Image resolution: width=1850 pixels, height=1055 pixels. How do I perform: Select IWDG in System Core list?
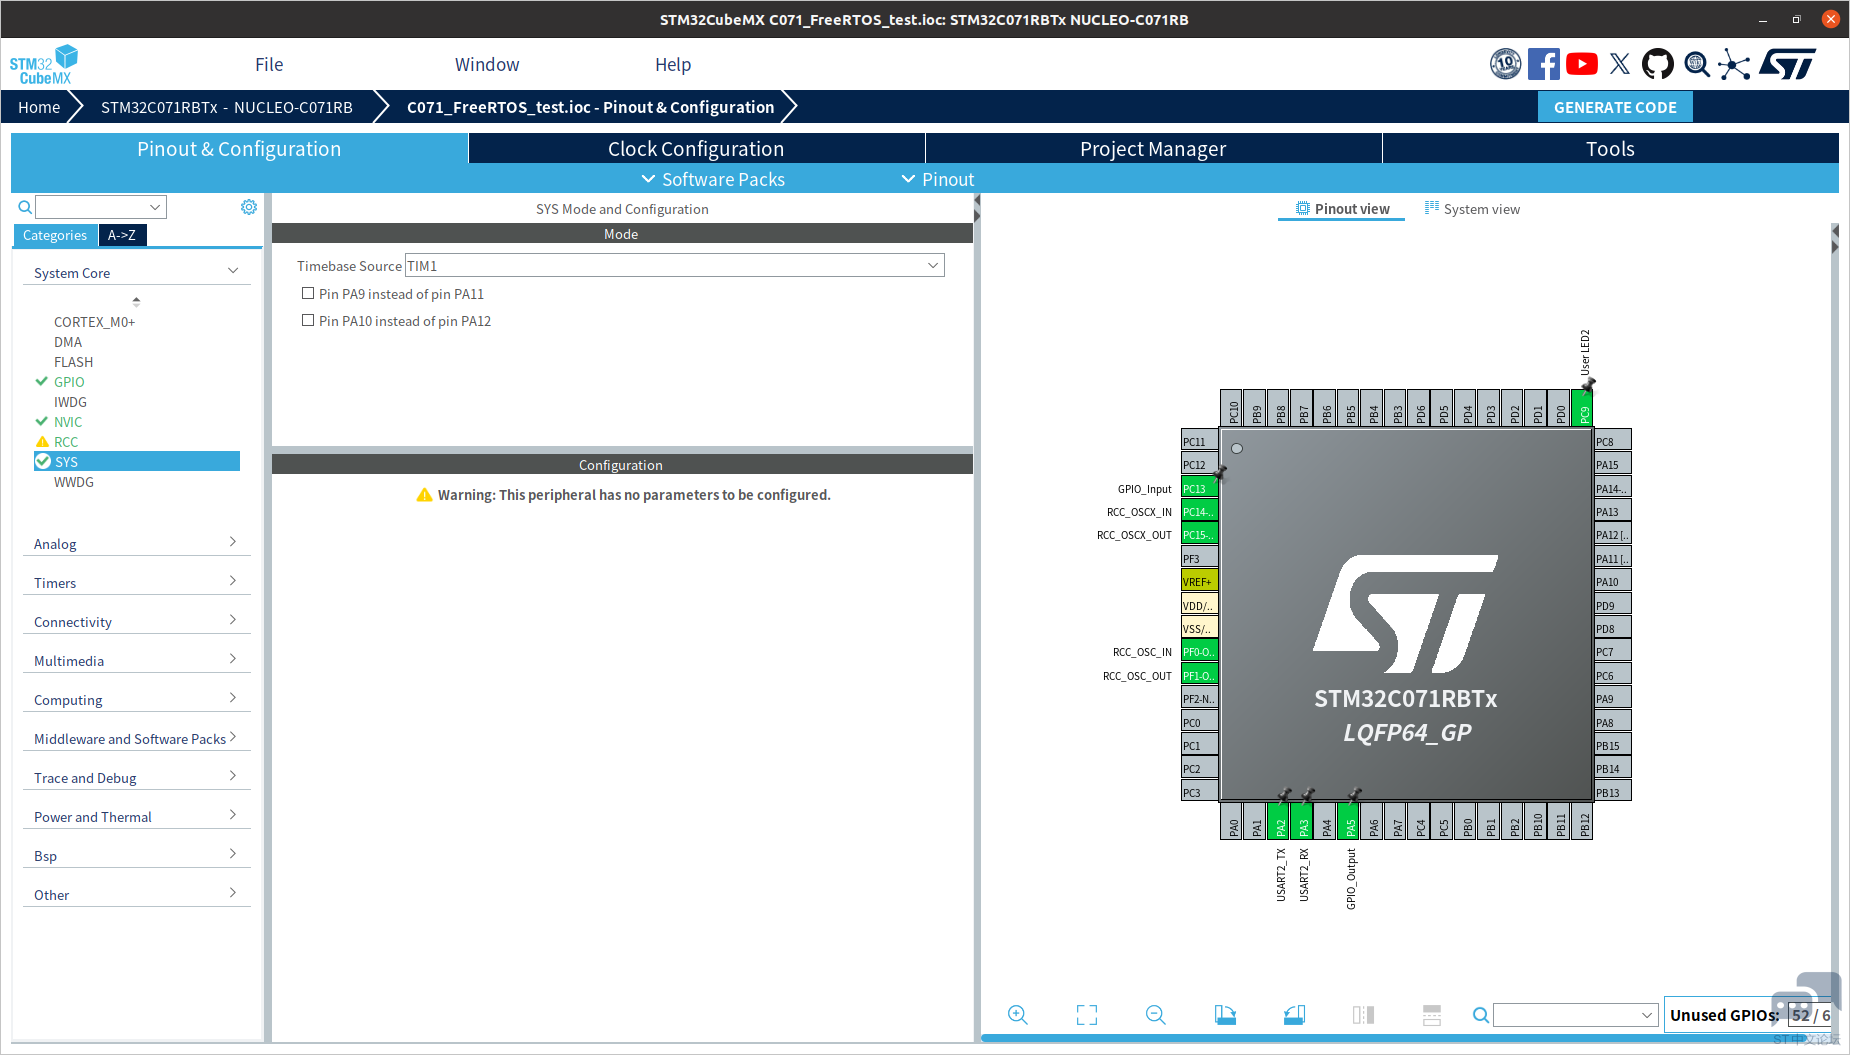pyautogui.click(x=70, y=402)
